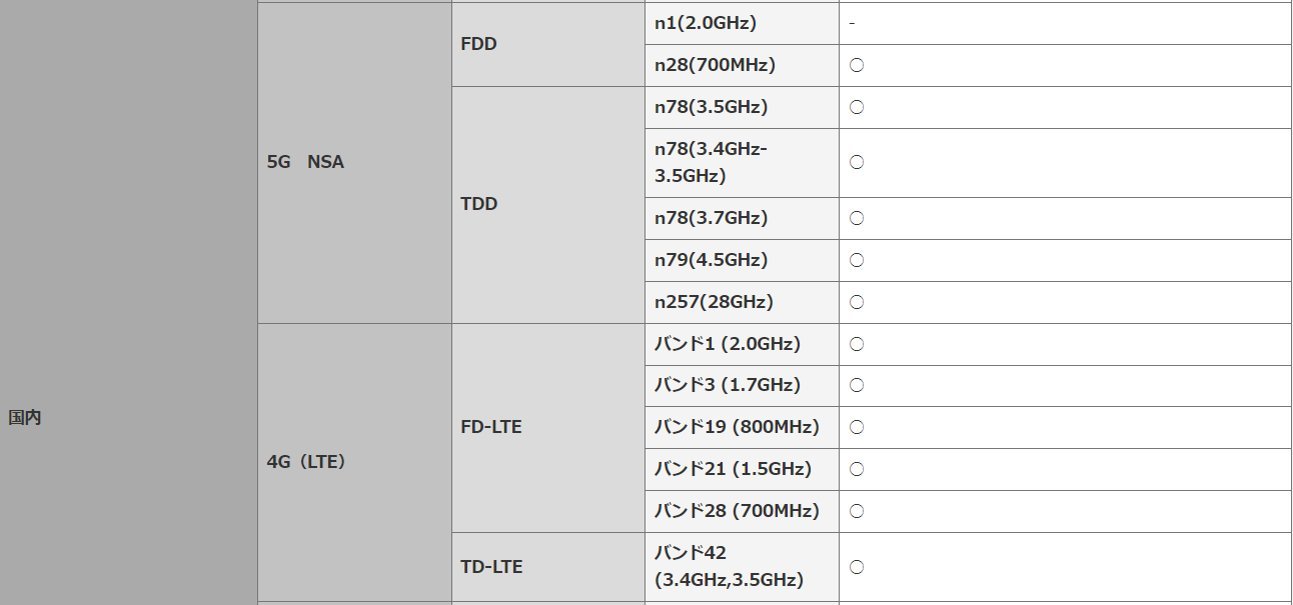Click the n28(700MHz) band label
This screenshot has width=1293, height=605.
[x=714, y=65]
